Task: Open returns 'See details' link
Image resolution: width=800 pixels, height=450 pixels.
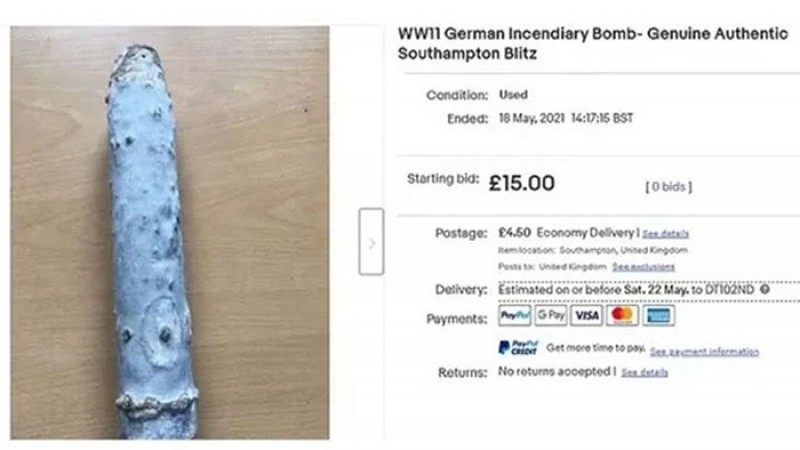Action: 644,373
